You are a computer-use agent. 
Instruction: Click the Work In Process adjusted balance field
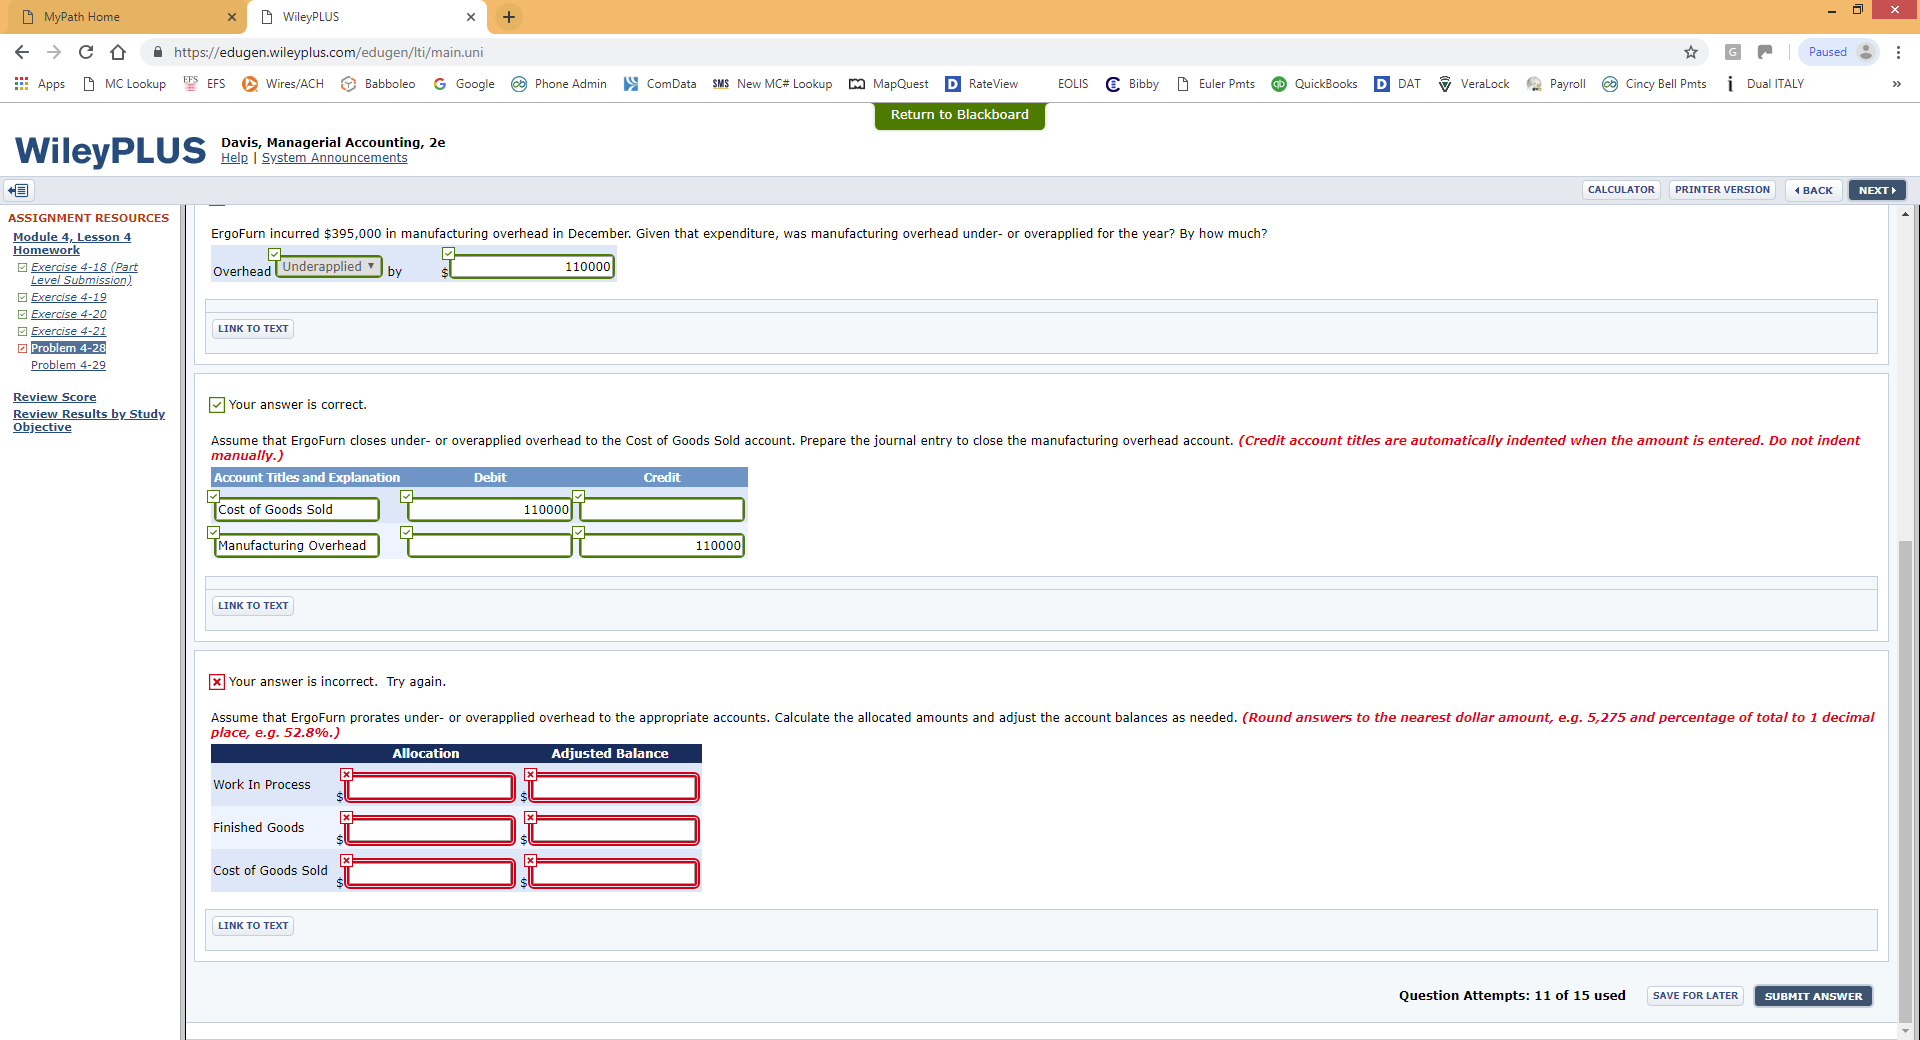614,788
